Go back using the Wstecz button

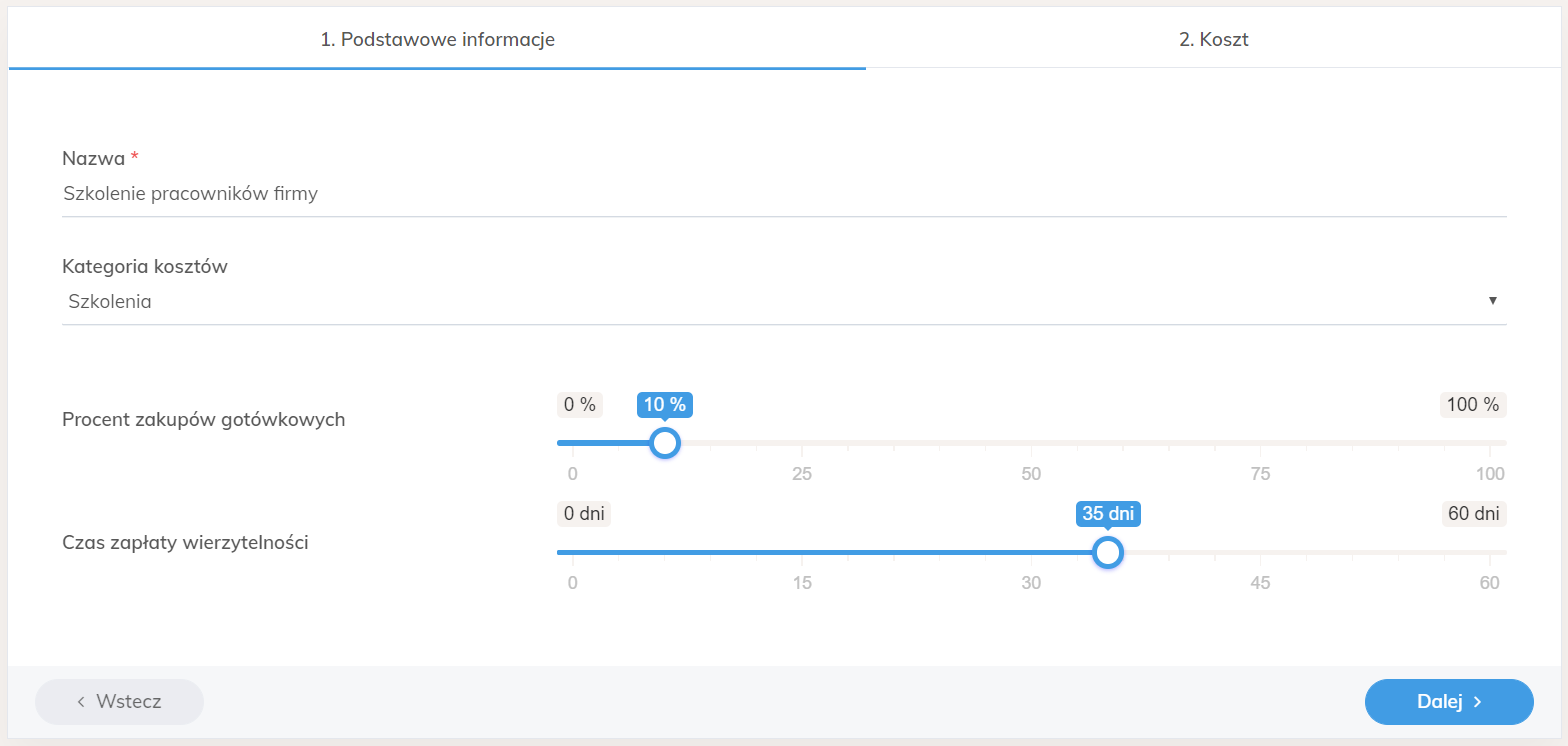coord(119,702)
